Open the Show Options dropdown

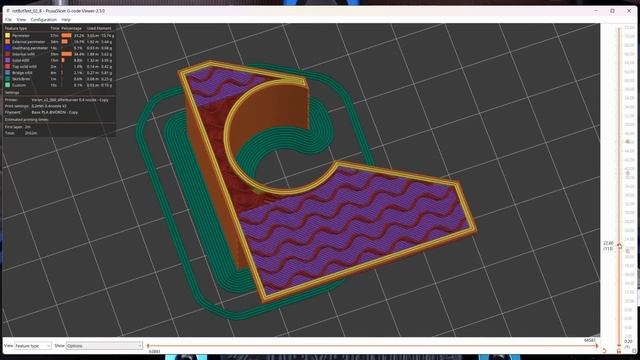pos(104,346)
